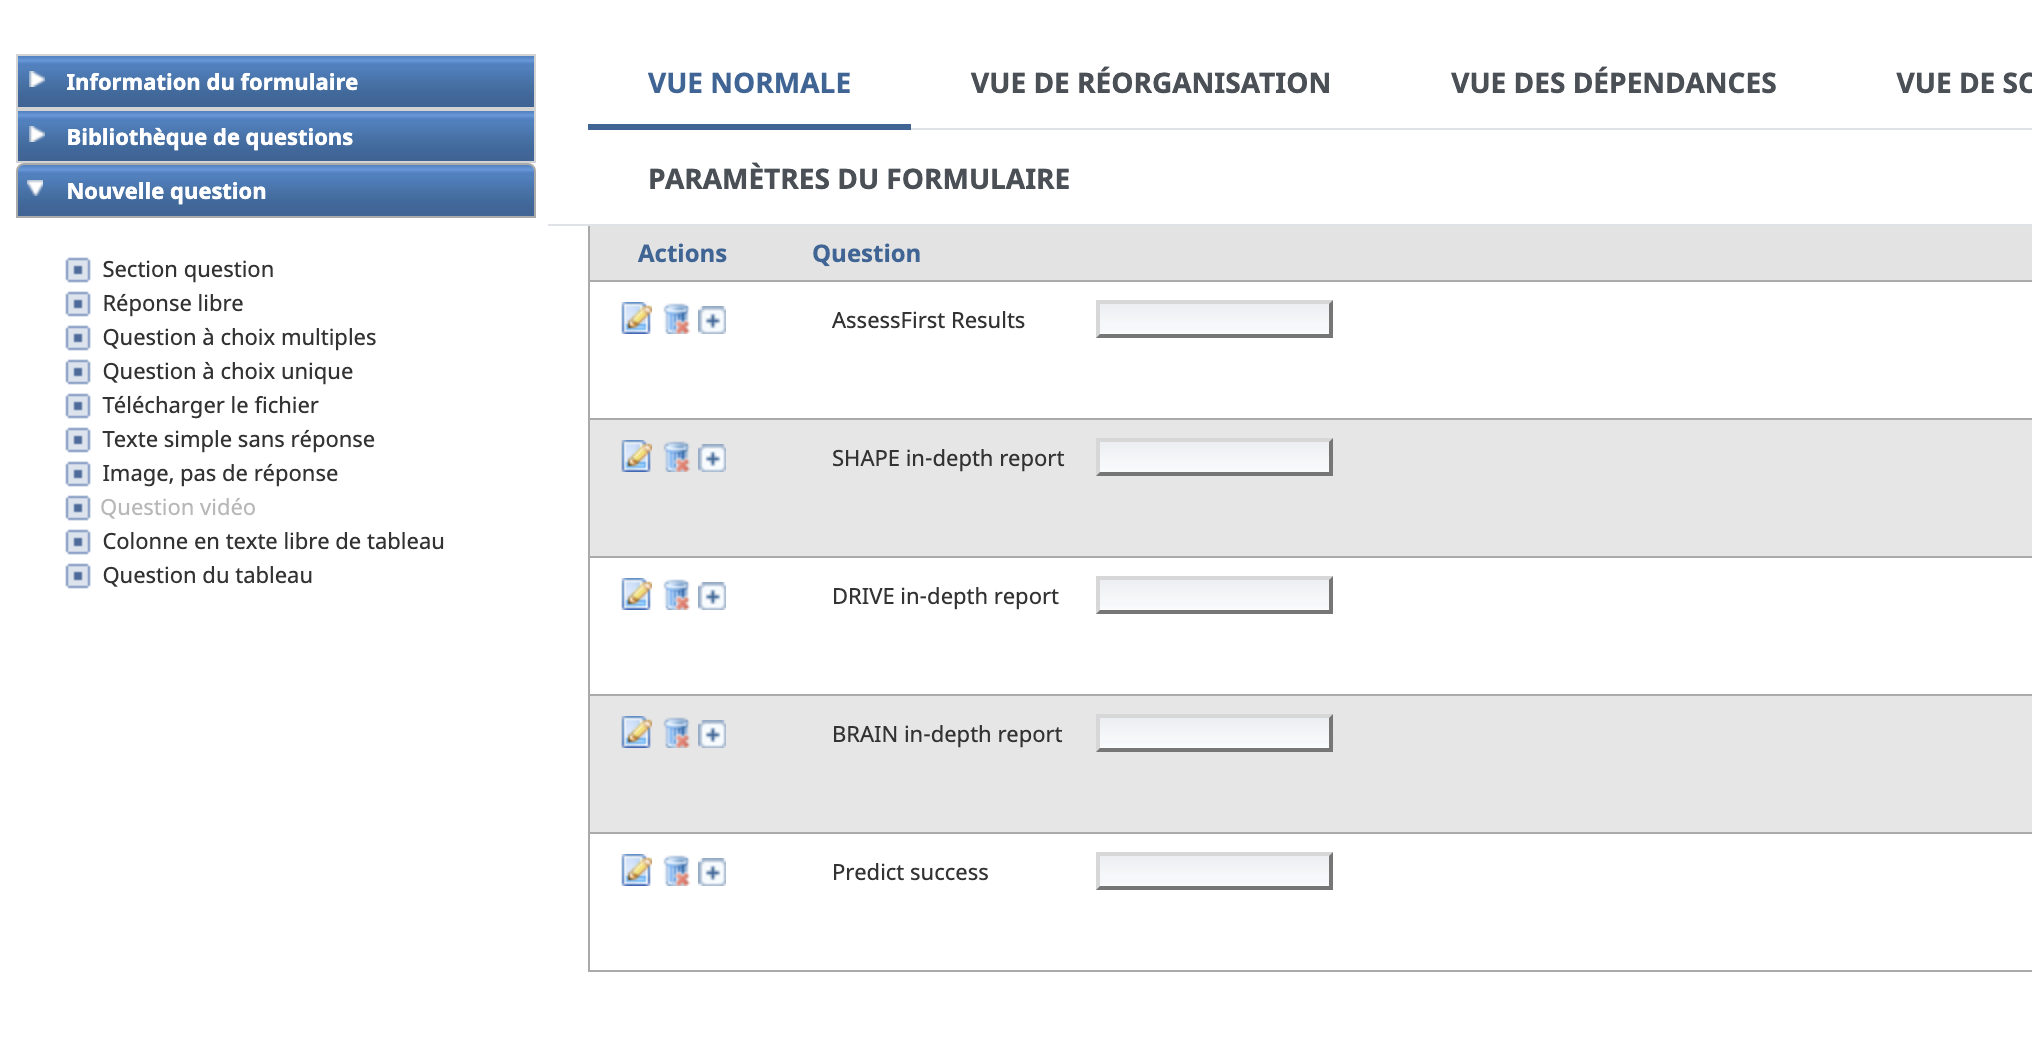The height and width of the screenshot is (1044, 2032).
Task: Click the SHAPE in-depth report input field
Action: tap(1213, 456)
